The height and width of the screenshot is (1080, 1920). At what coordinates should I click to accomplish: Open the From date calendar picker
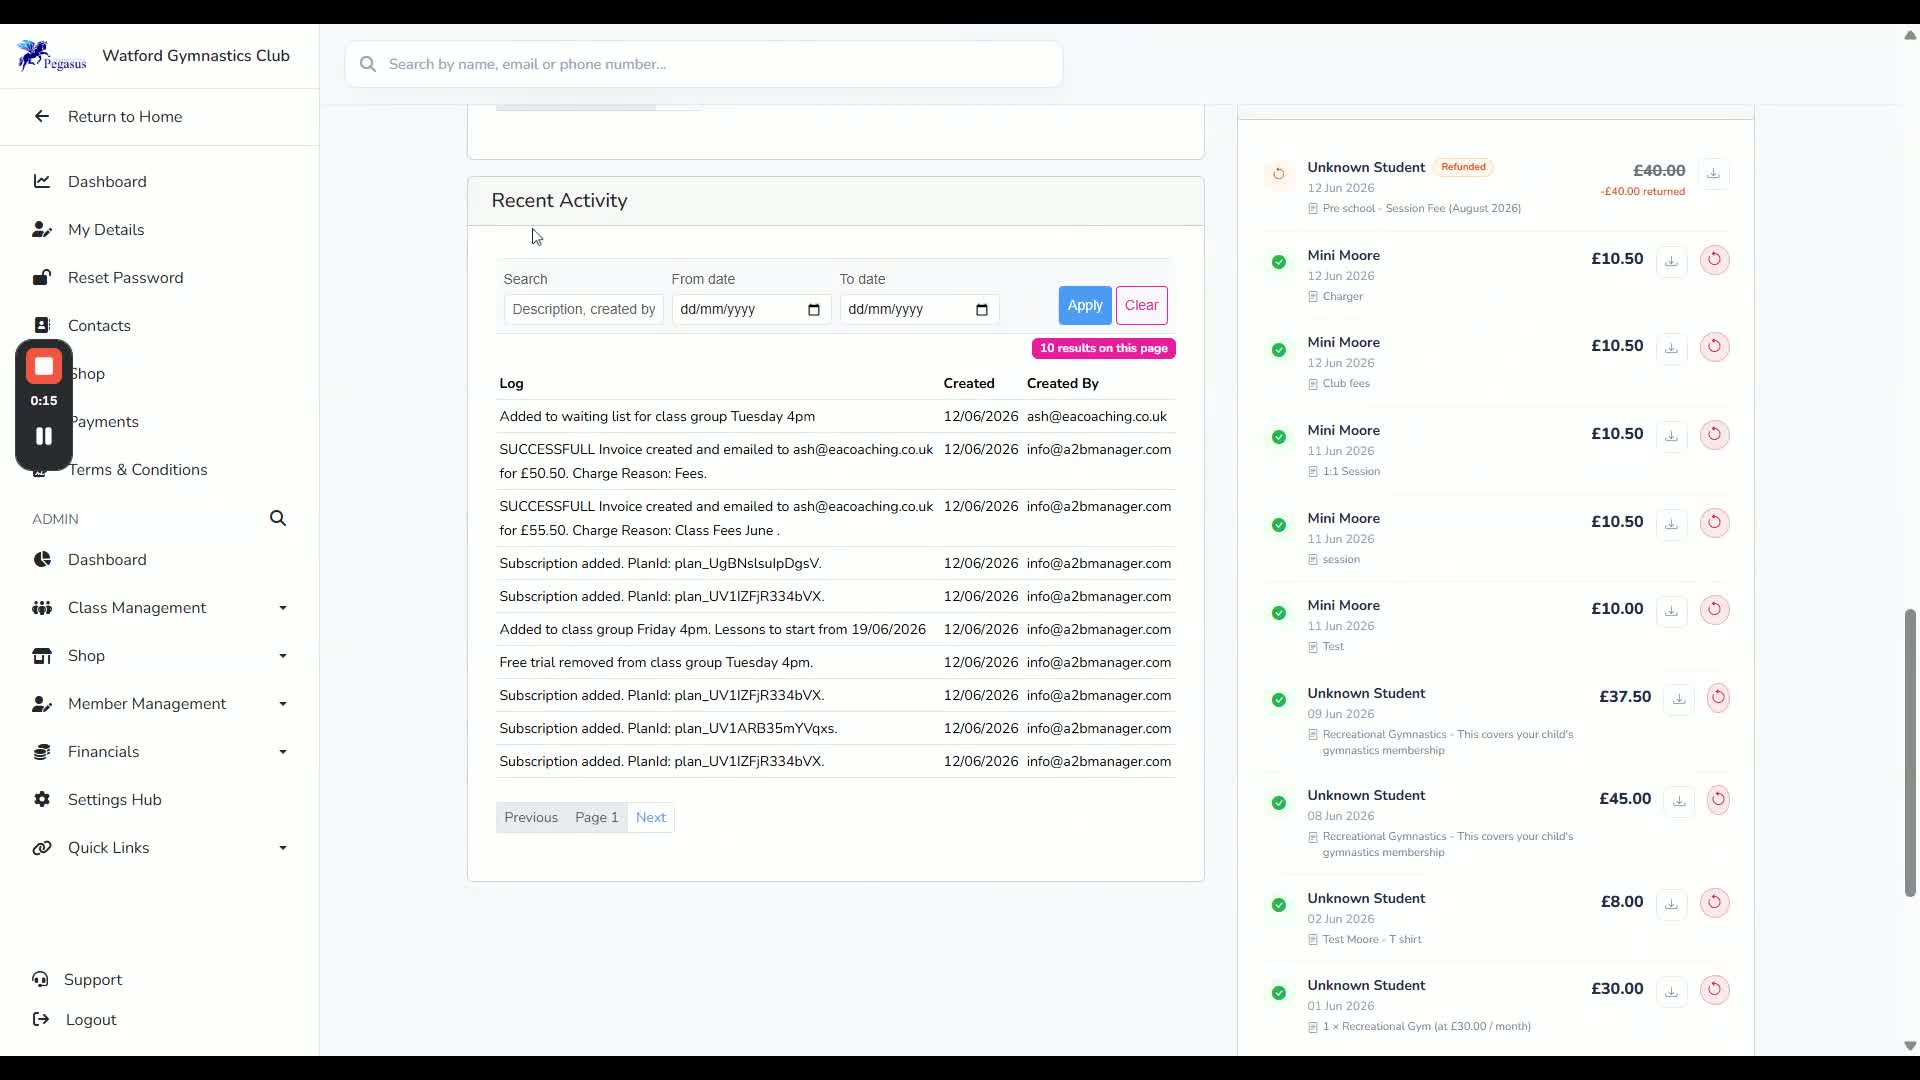814,310
